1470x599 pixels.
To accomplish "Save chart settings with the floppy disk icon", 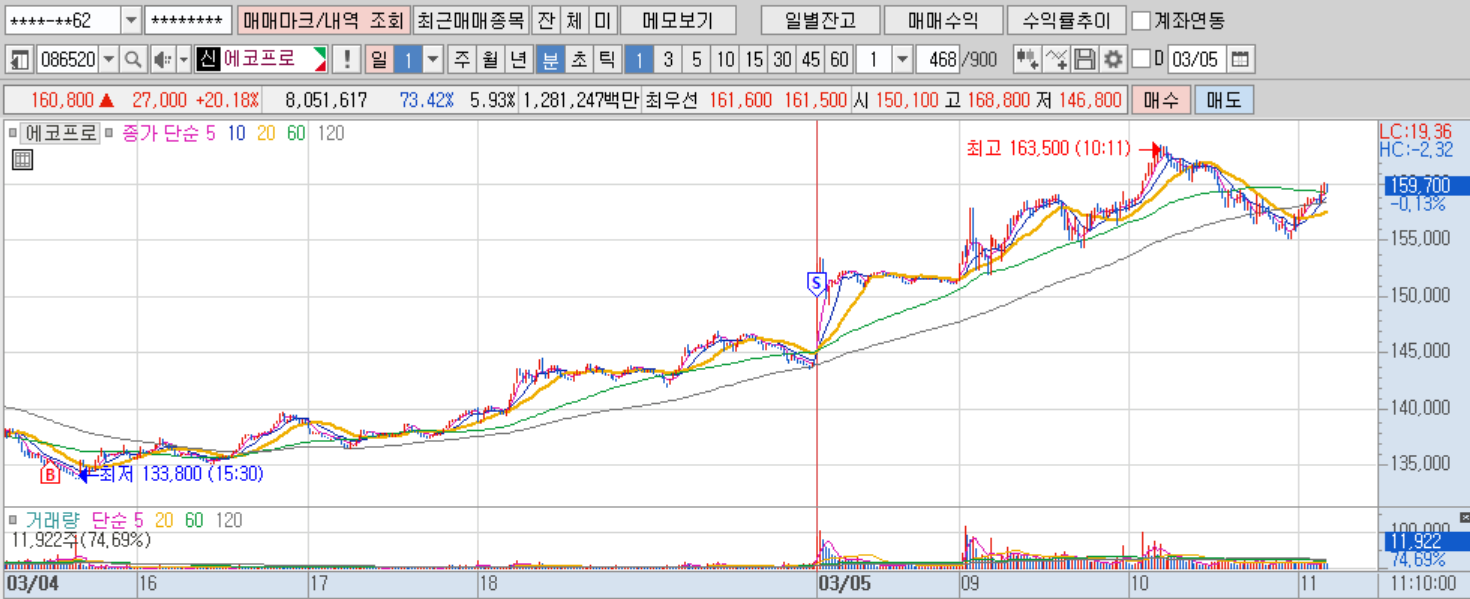I will 1084,60.
